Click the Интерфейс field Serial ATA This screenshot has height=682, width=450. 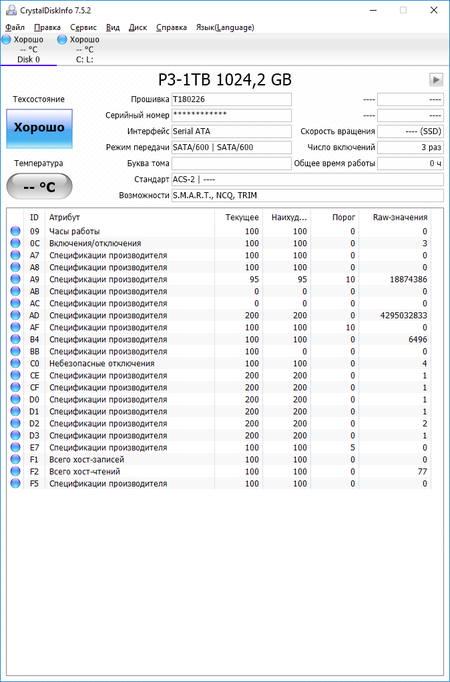pos(231,131)
